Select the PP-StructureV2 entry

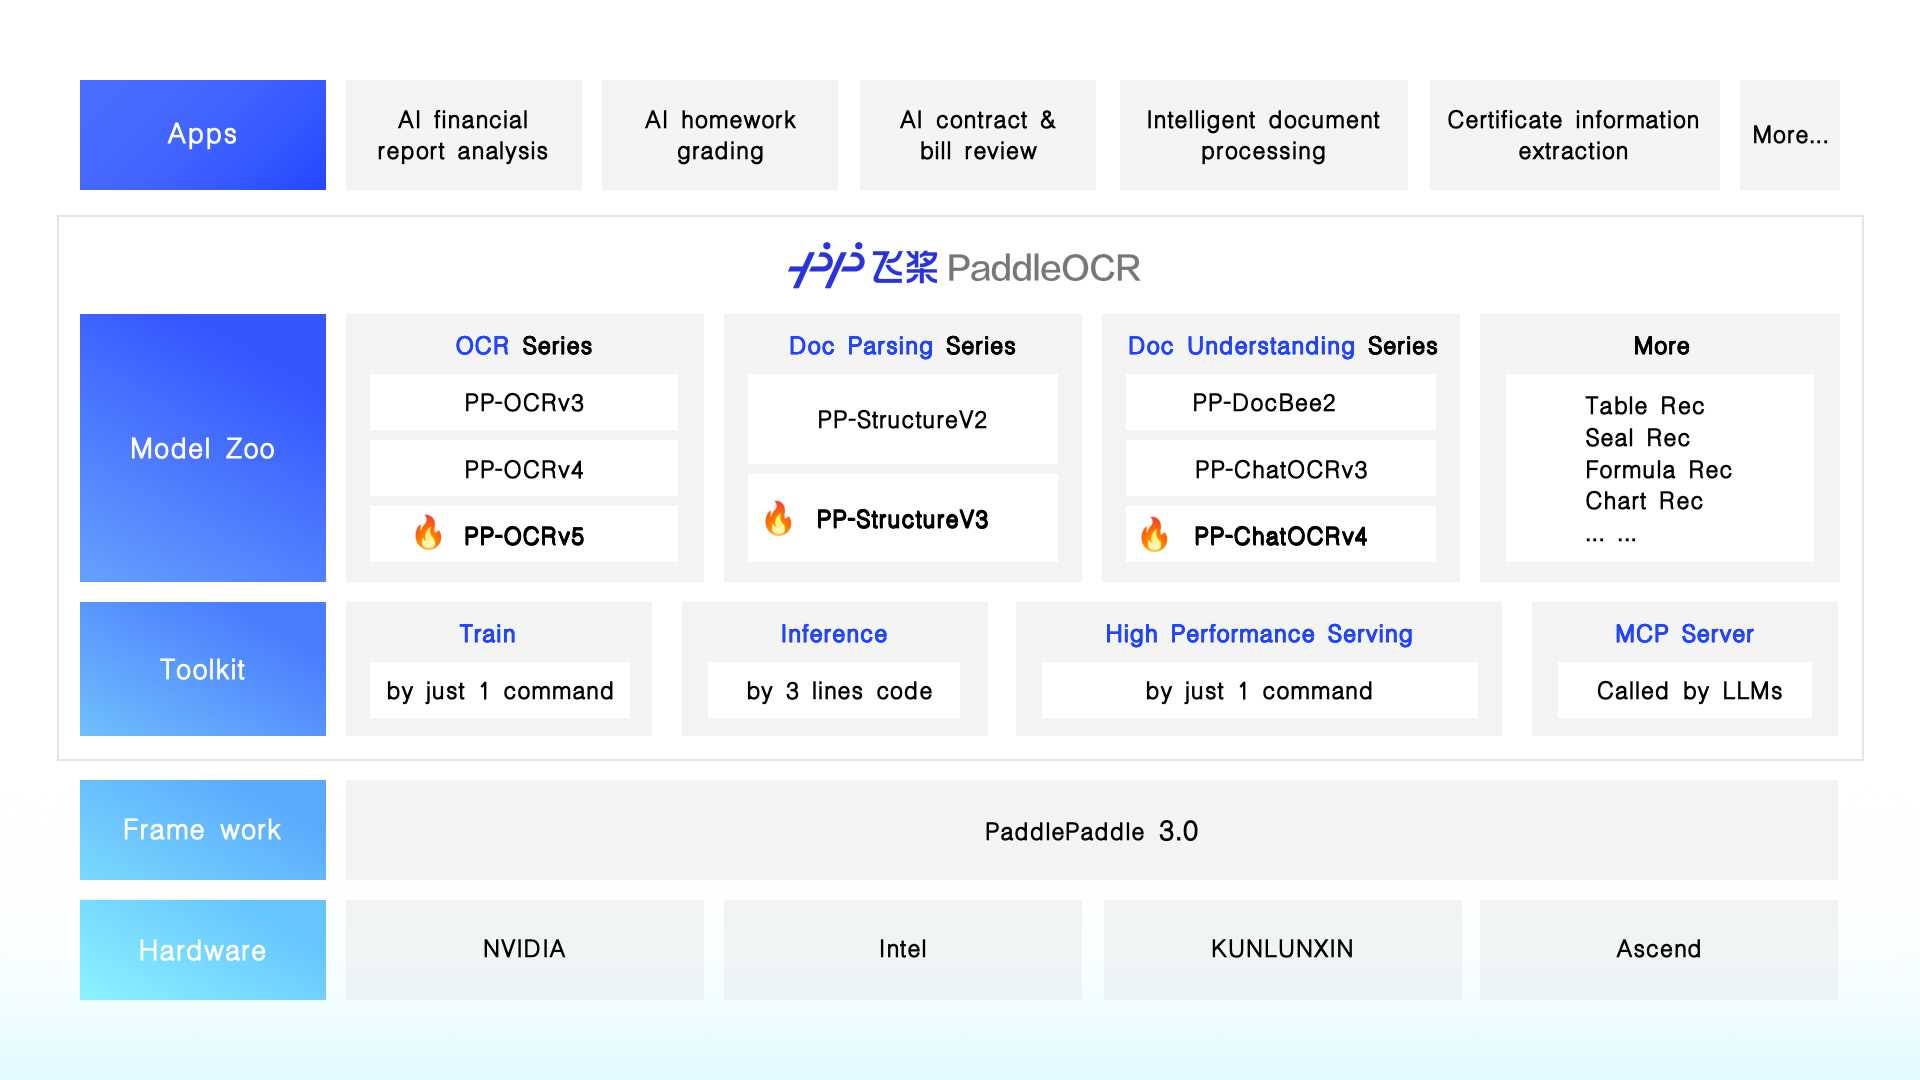coord(903,419)
